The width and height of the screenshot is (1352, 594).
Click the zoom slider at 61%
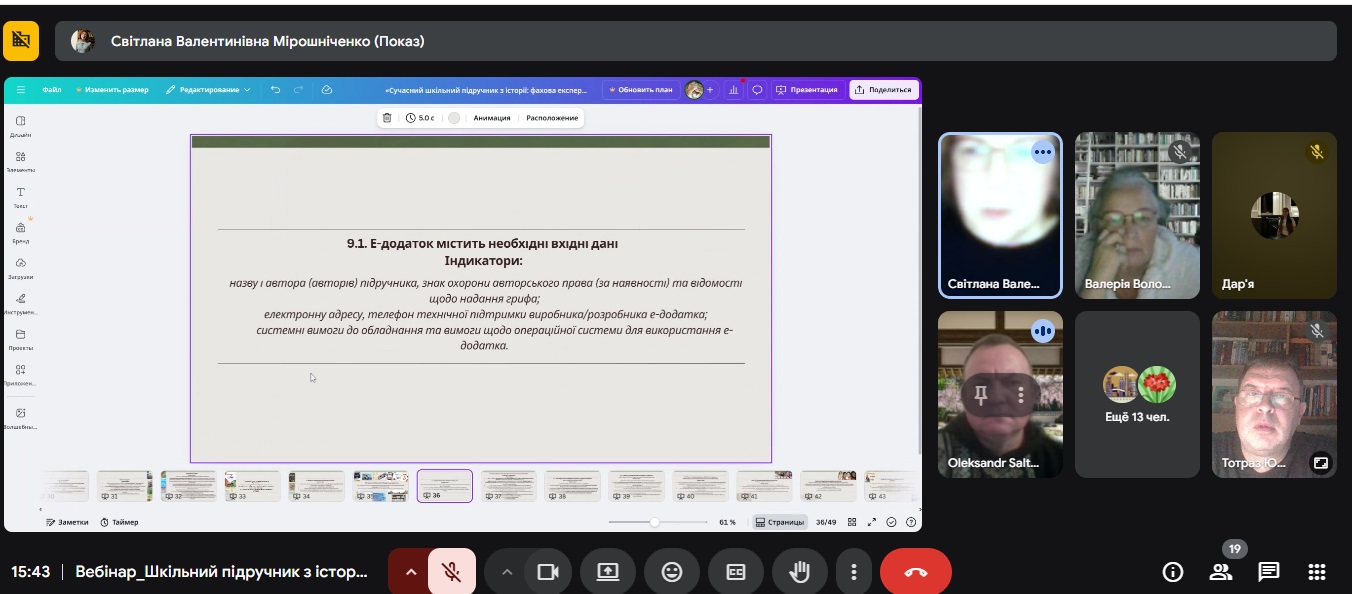654,522
